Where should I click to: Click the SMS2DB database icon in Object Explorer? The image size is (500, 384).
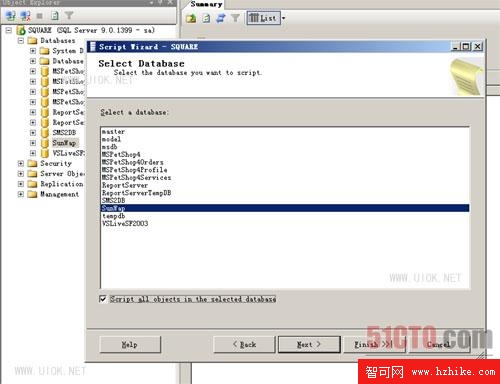(x=45, y=133)
